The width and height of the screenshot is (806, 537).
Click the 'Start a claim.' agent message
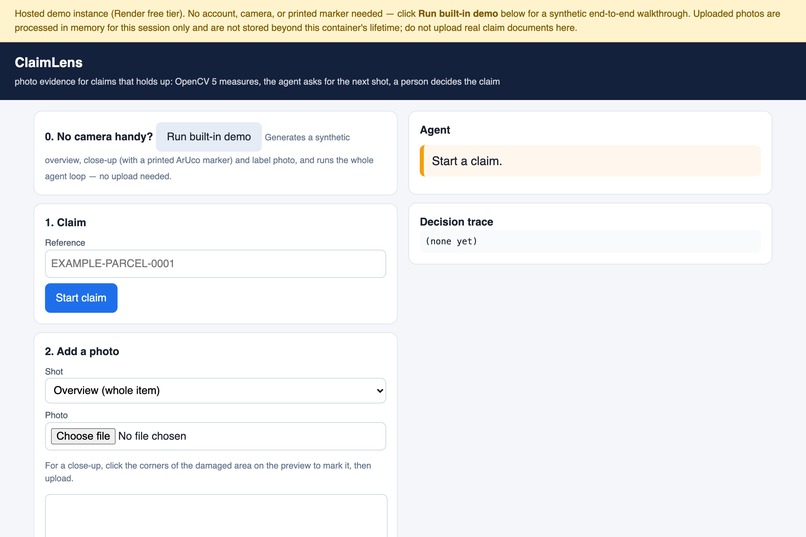click(590, 161)
